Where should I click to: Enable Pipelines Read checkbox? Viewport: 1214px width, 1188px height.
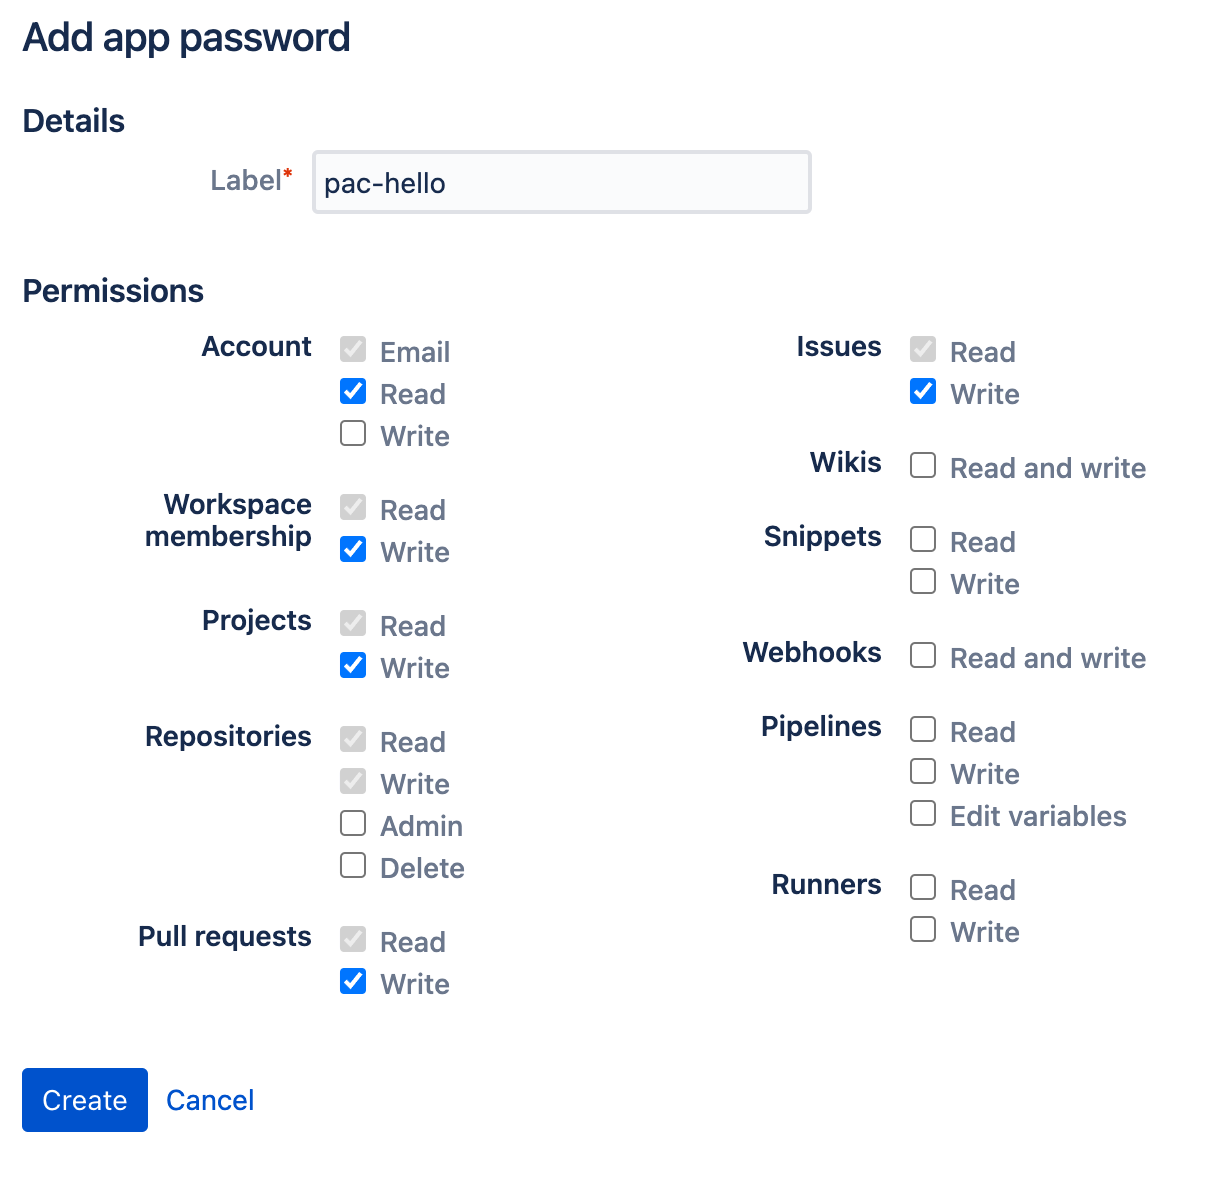tap(923, 729)
